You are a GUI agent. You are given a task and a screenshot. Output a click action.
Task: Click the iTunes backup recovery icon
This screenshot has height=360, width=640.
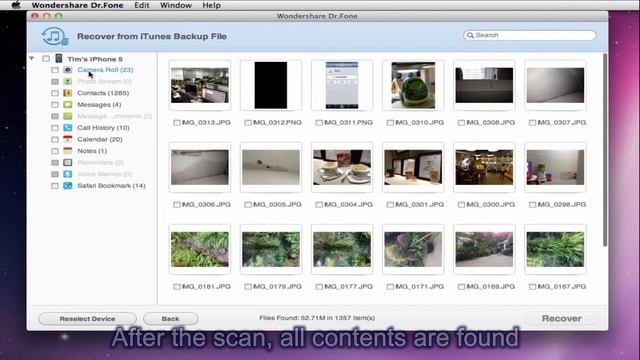coord(54,36)
